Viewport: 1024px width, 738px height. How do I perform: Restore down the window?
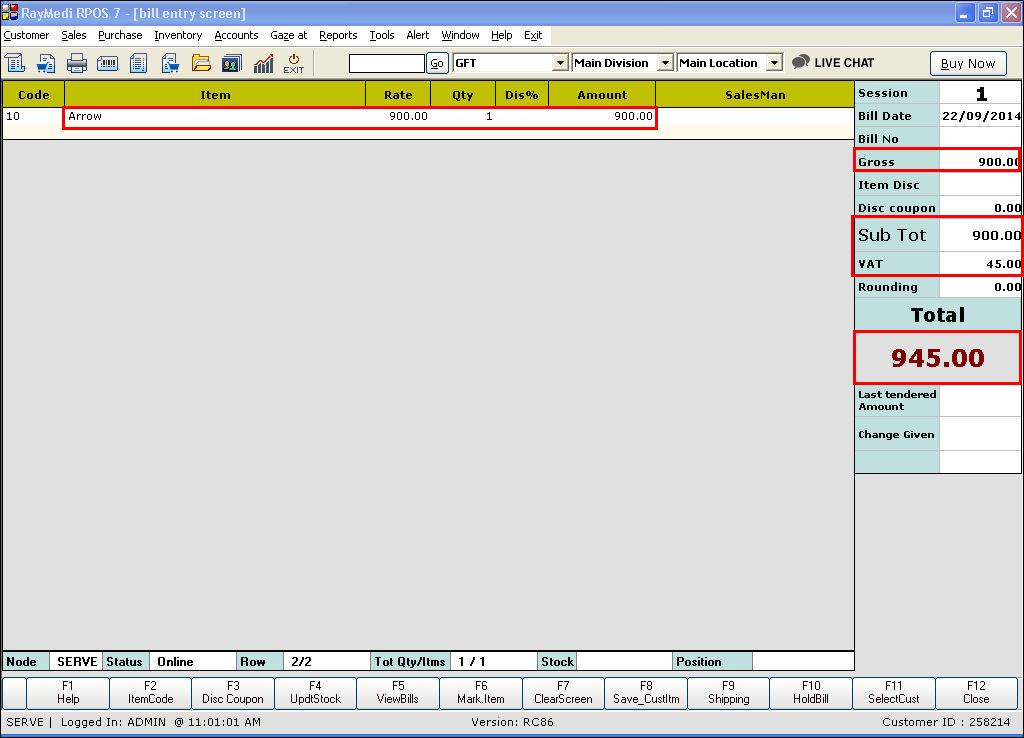(988, 12)
